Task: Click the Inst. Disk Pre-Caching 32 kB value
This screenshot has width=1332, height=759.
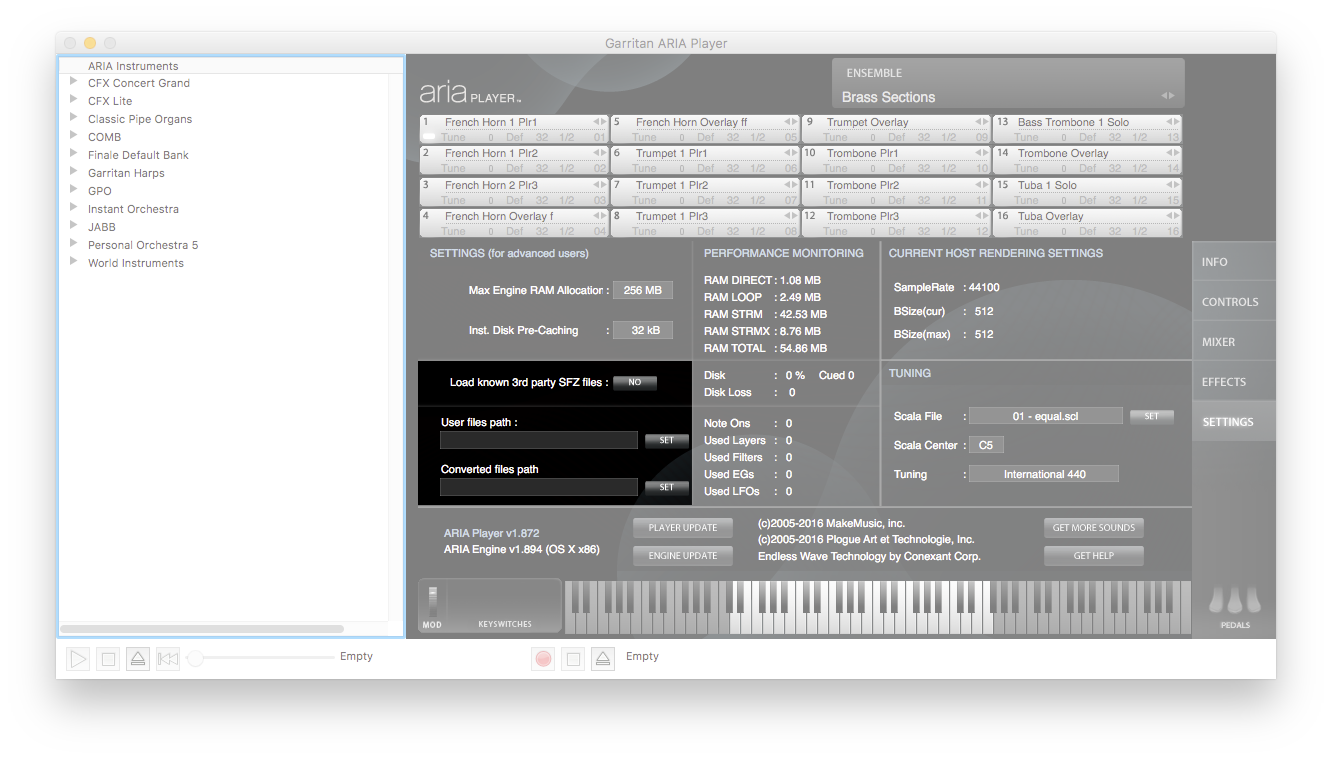Action: (643, 330)
